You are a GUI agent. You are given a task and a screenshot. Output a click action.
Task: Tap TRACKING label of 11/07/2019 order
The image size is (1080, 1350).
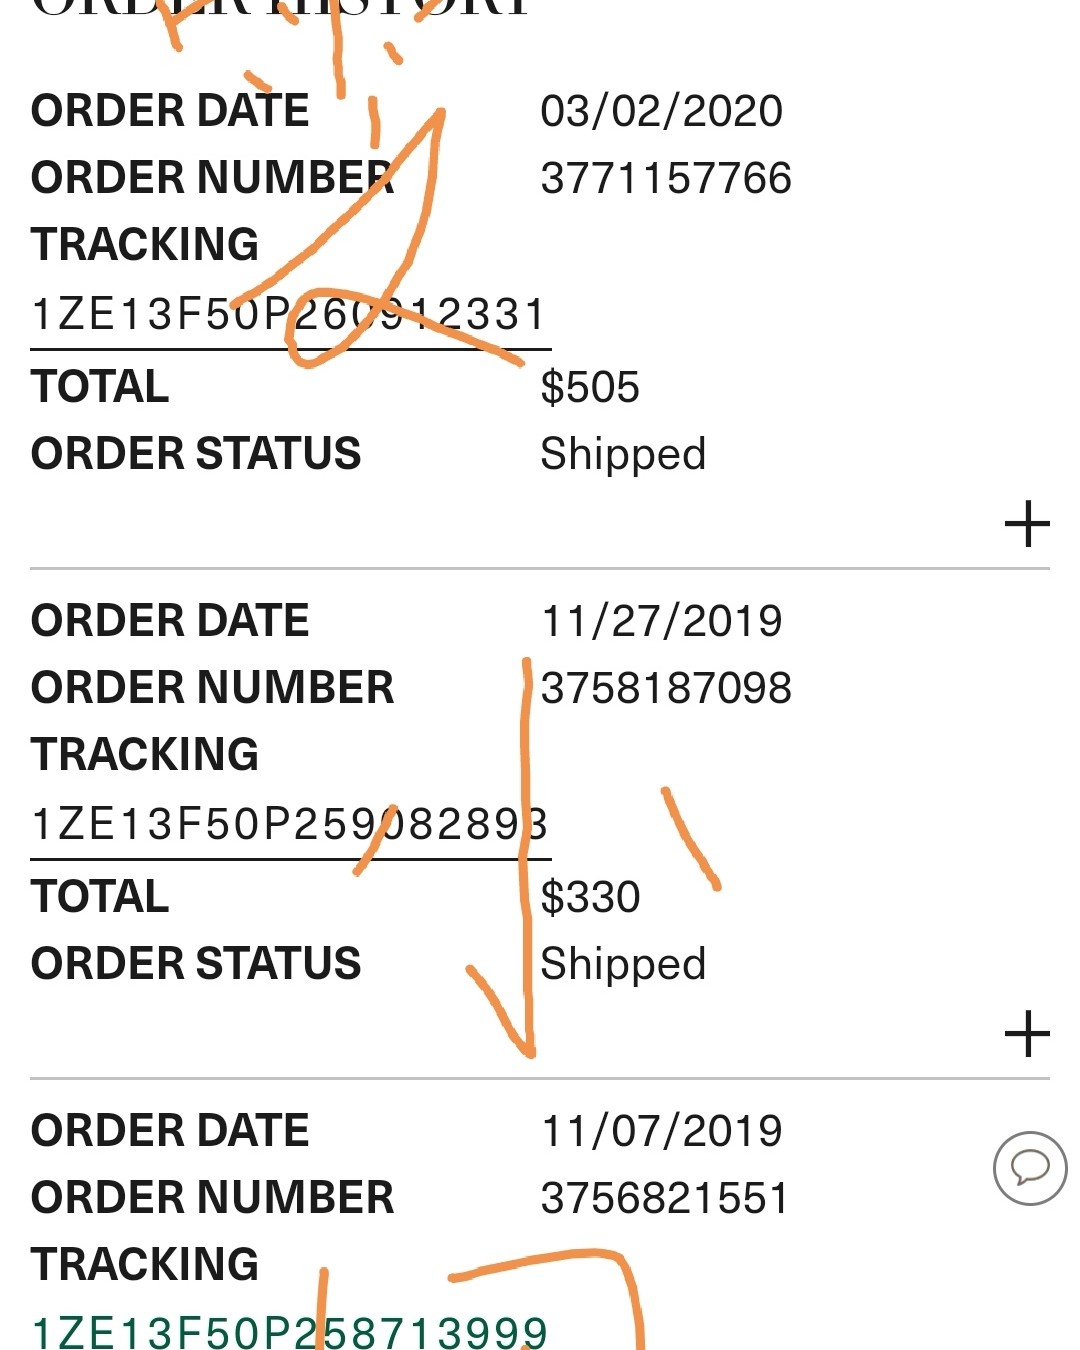pyautogui.click(x=145, y=1264)
